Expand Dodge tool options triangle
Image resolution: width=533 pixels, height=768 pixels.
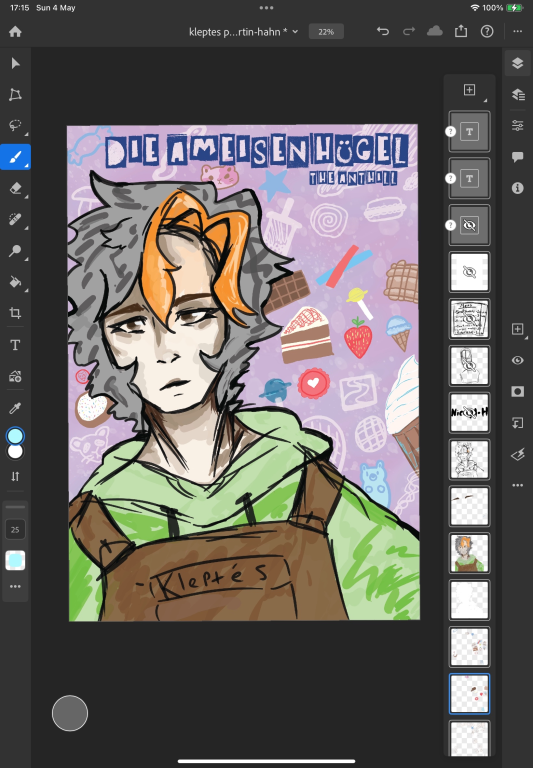point(26,259)
